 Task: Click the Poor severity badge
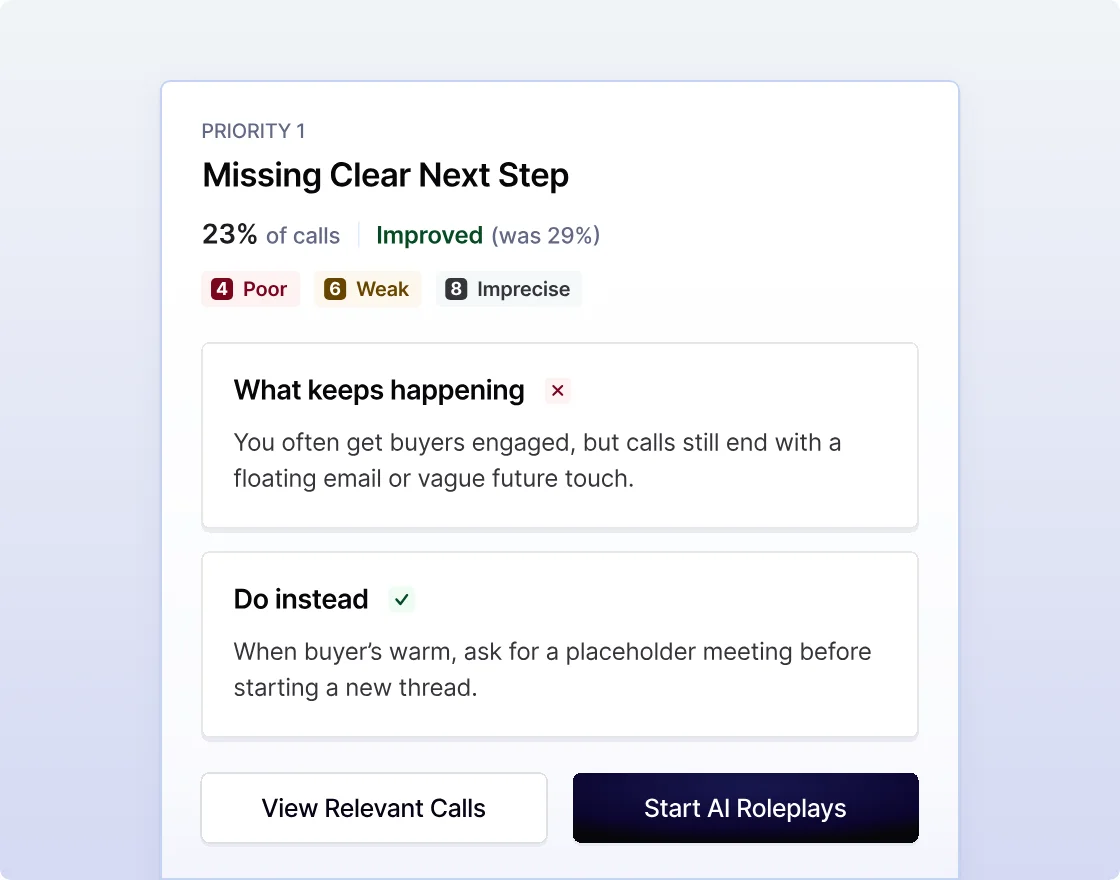point(250,289)
